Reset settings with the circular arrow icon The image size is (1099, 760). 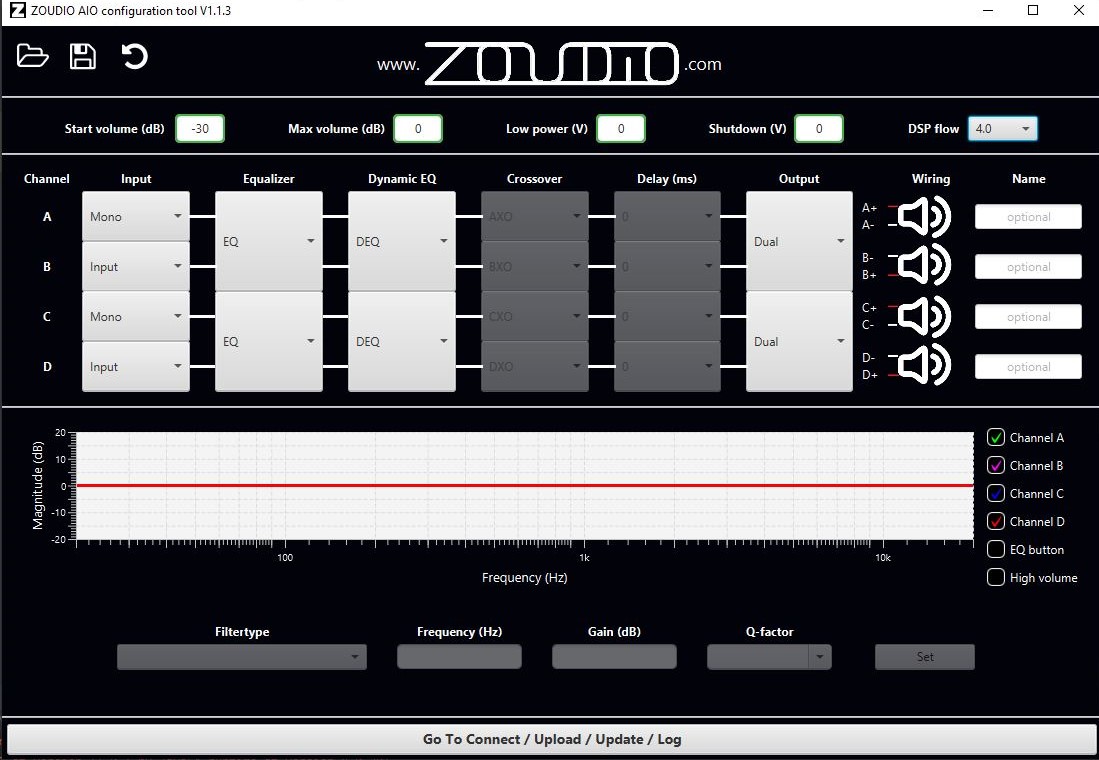134,56
